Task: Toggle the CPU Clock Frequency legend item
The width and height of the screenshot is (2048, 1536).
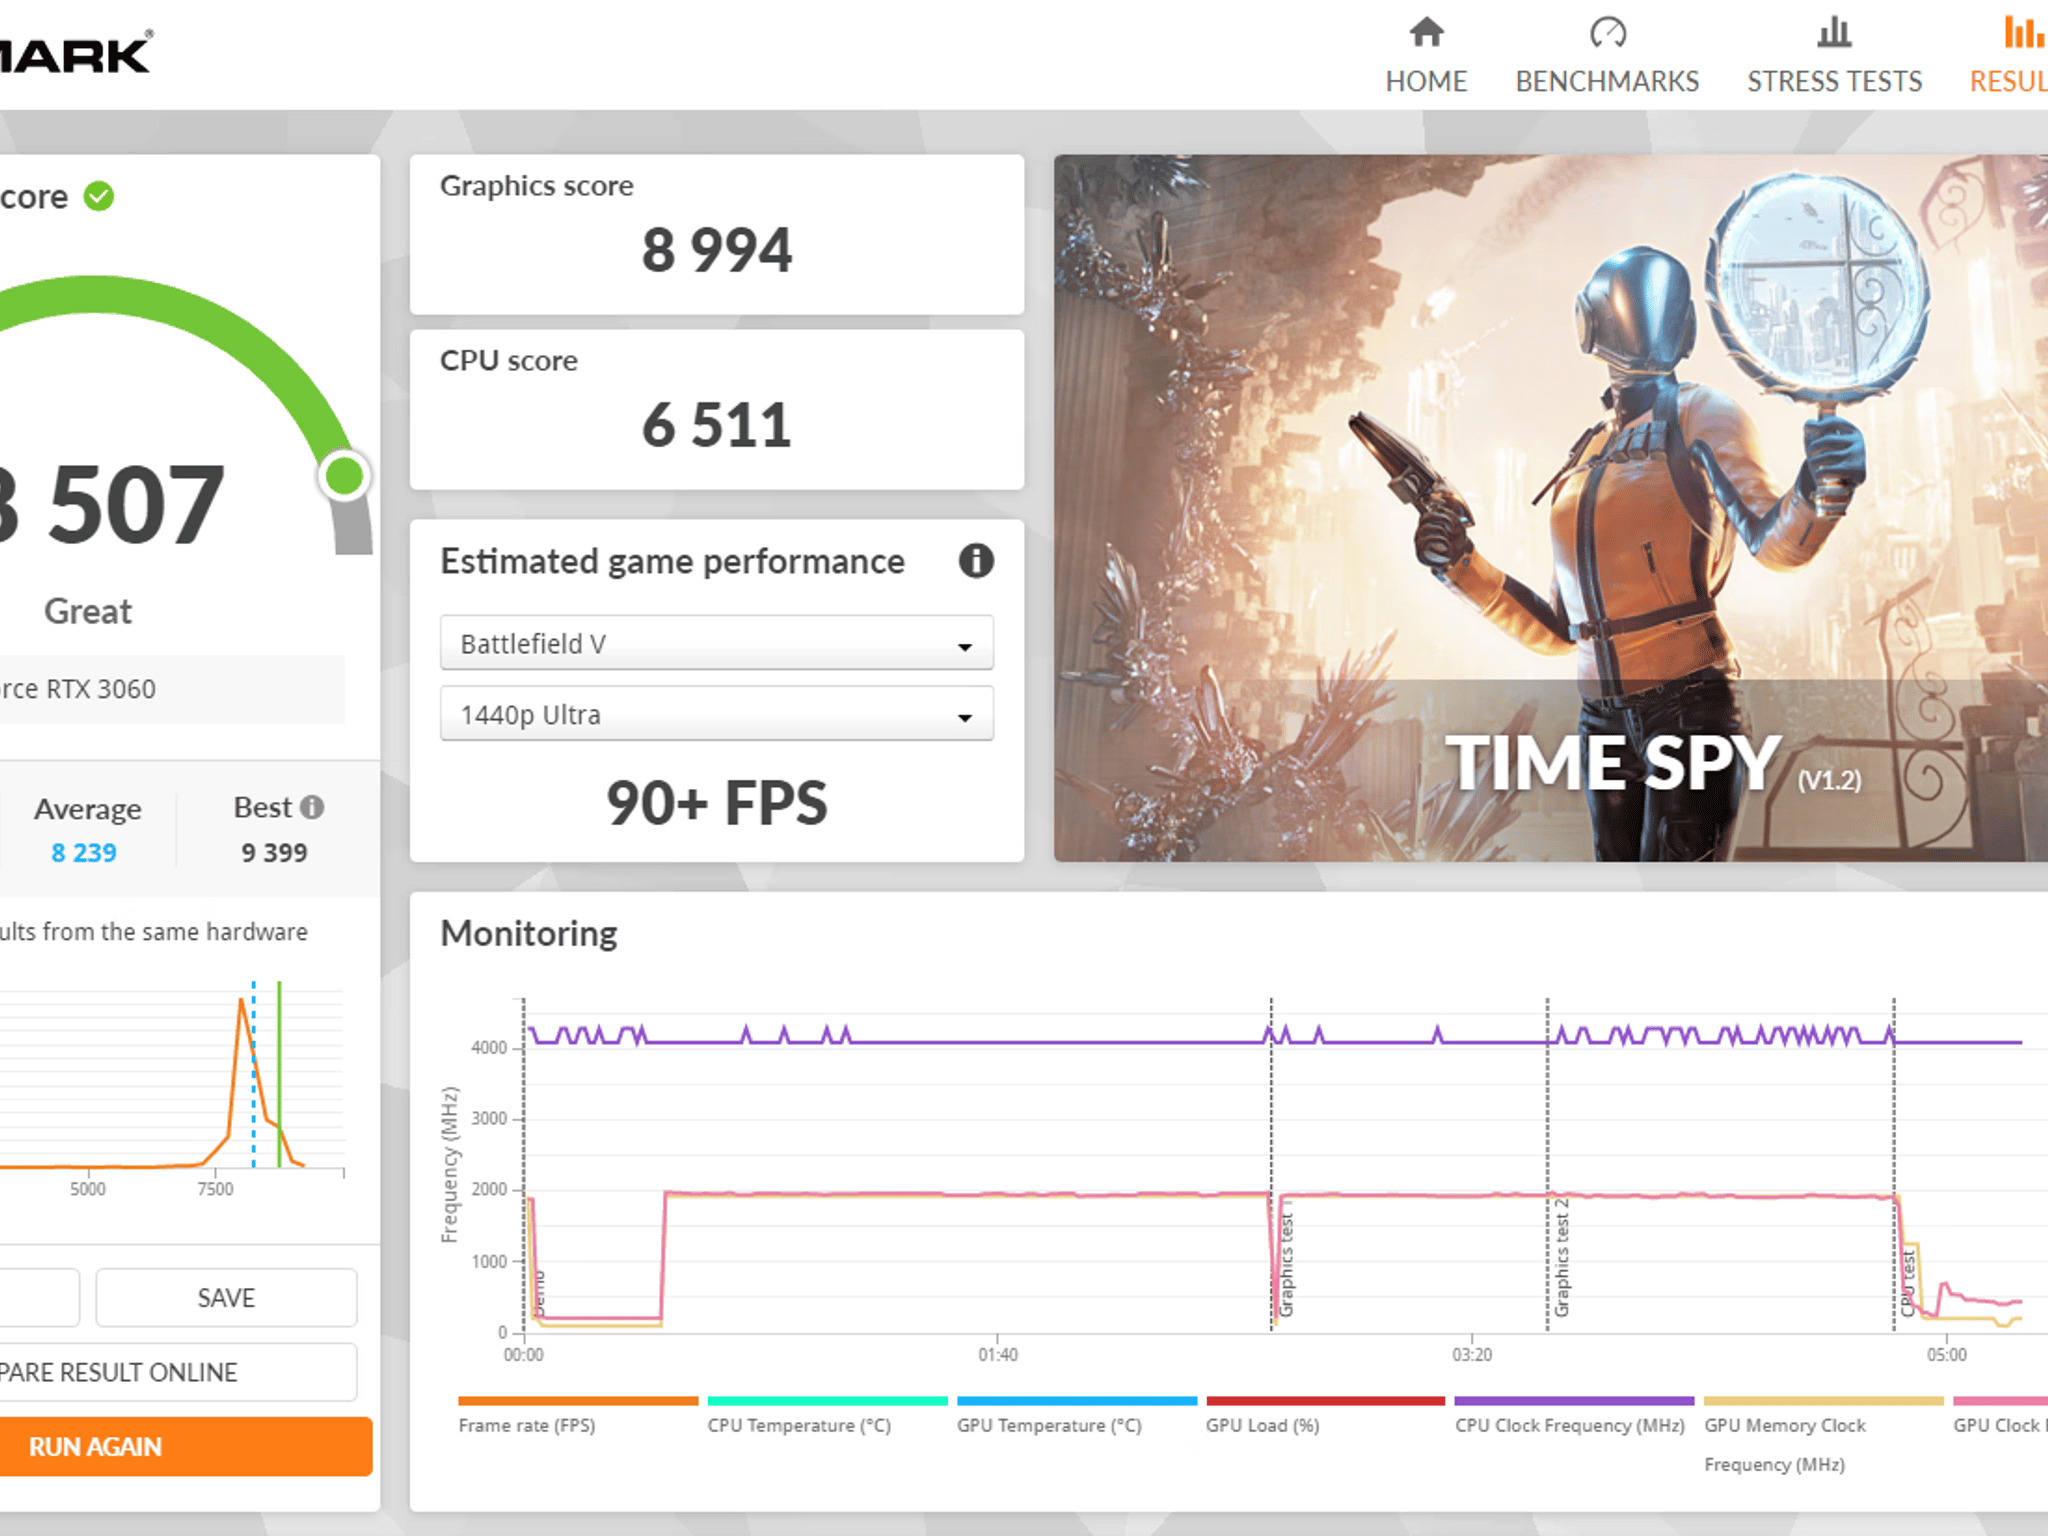Action: (x=1574, y=1415)
